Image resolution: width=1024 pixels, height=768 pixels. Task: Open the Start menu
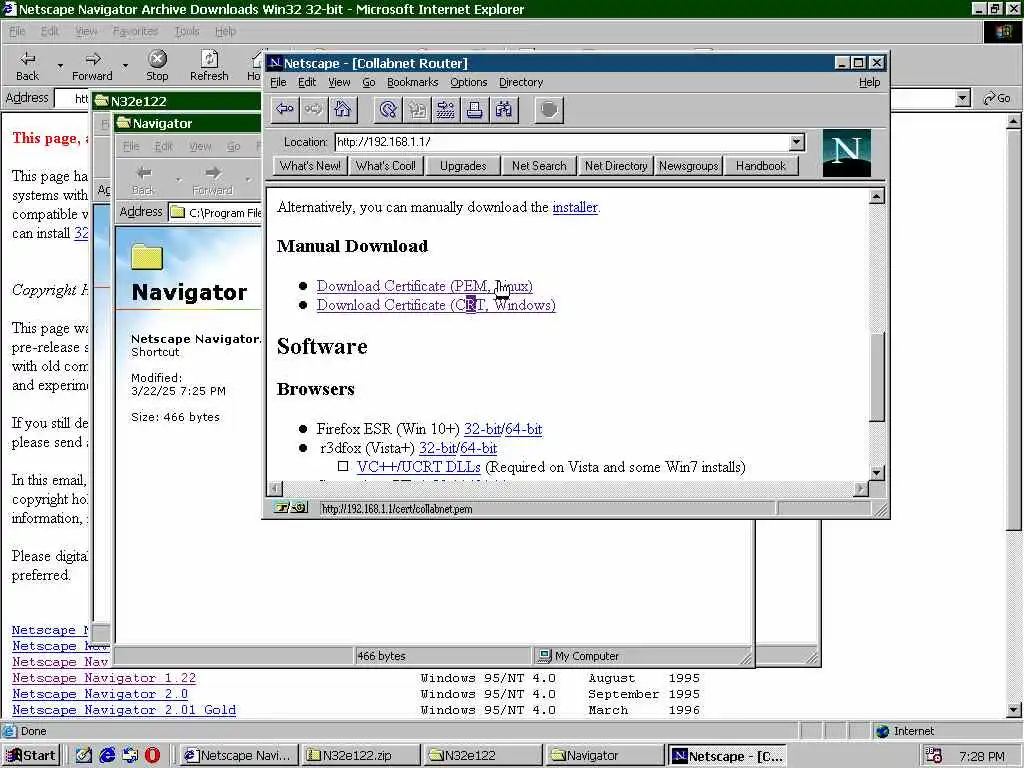coord(31,756)
